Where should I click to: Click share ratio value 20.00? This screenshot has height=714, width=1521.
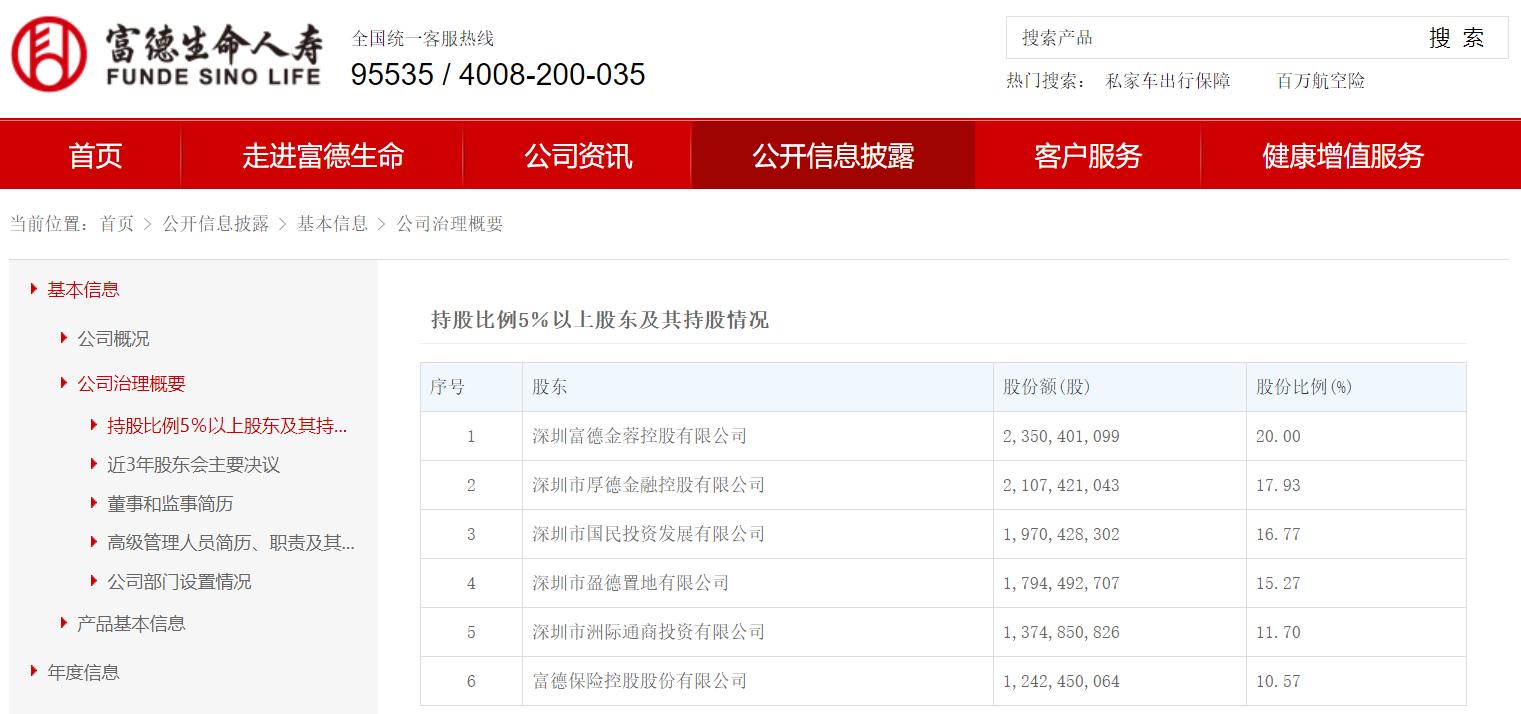pyautogui.click(x=1278, y=436)
